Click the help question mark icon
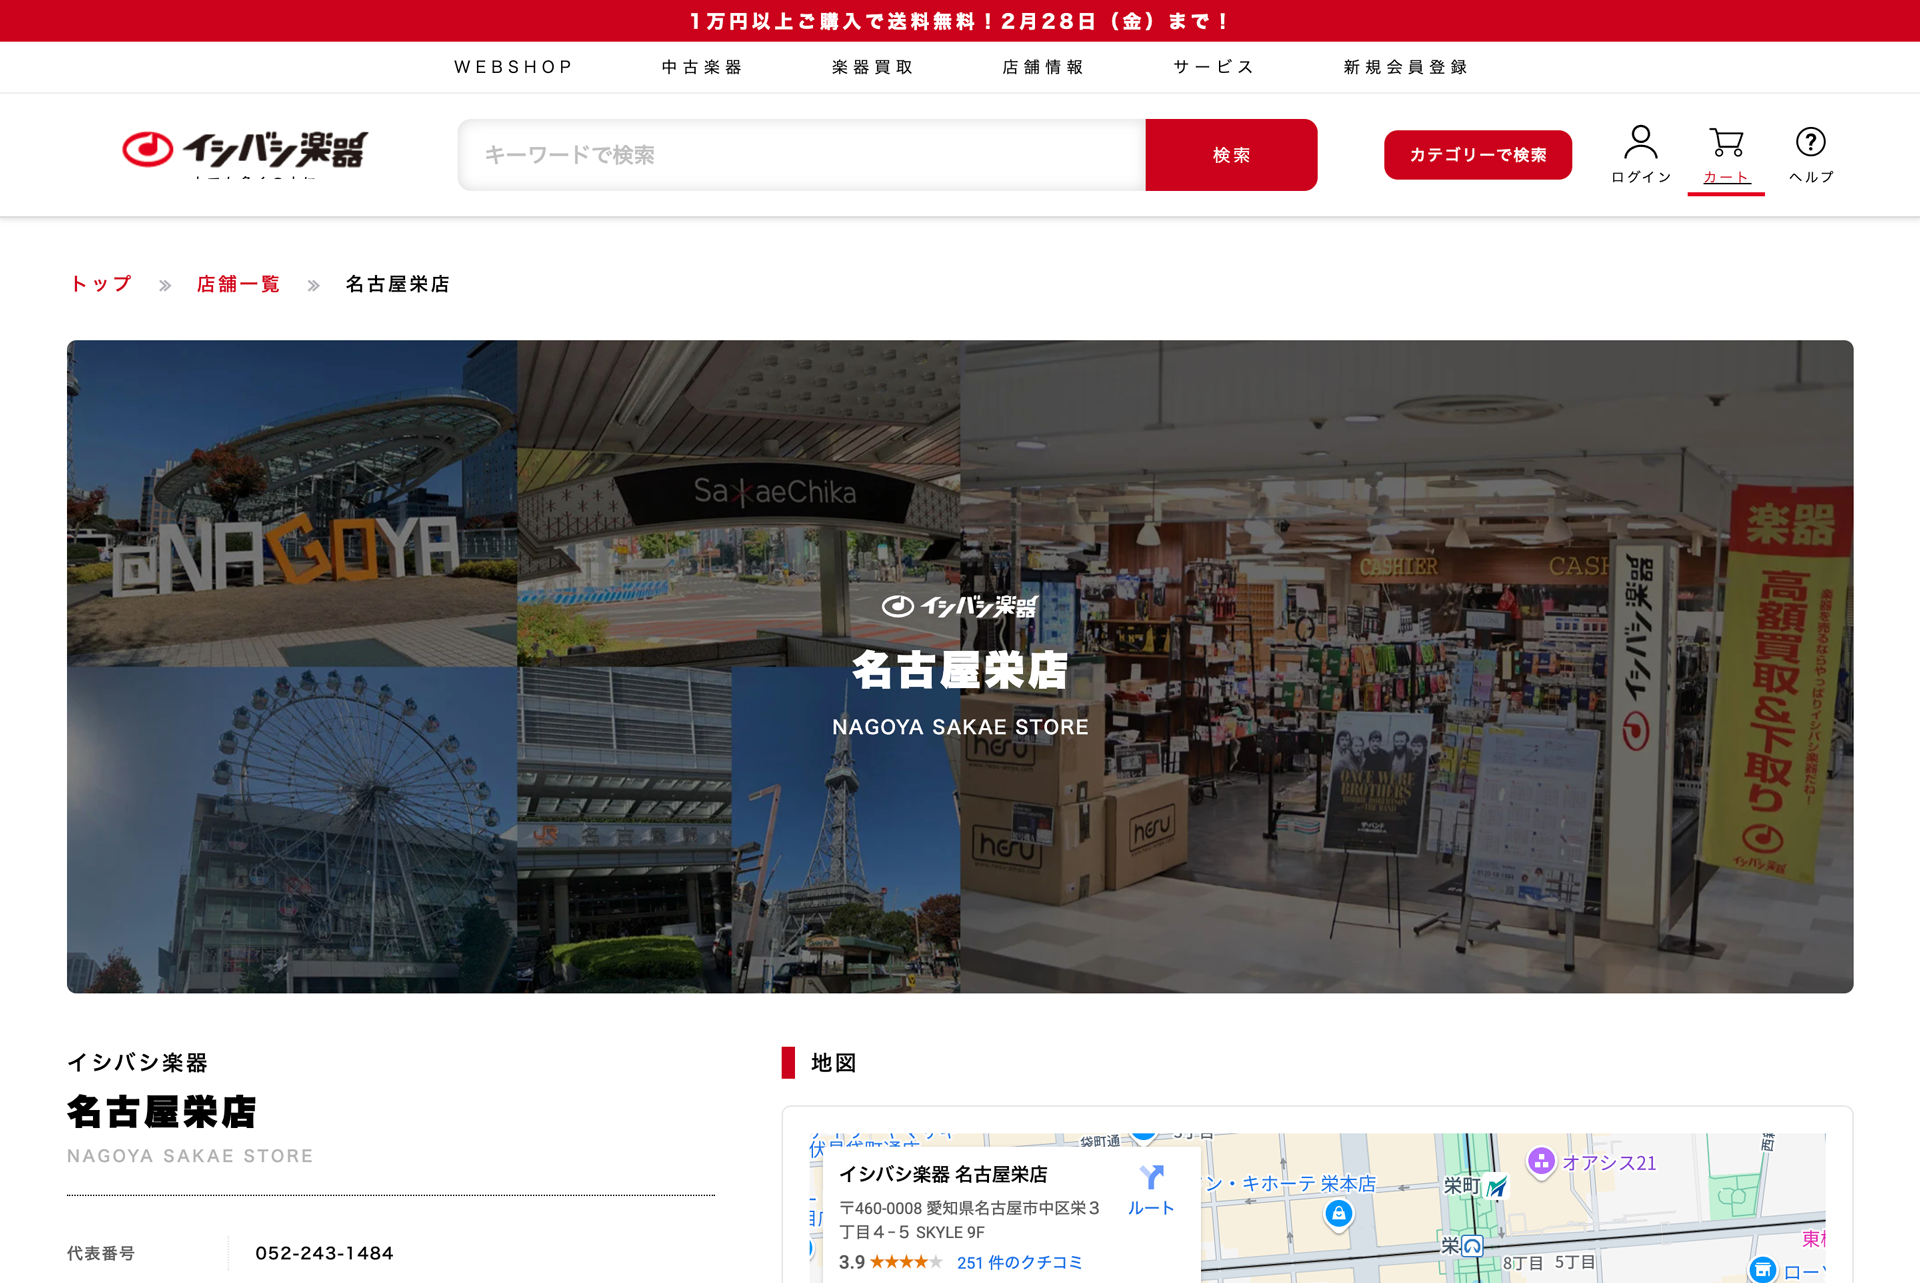1920x1283 pixels. pyautogui.click(x=1810, y=143)
